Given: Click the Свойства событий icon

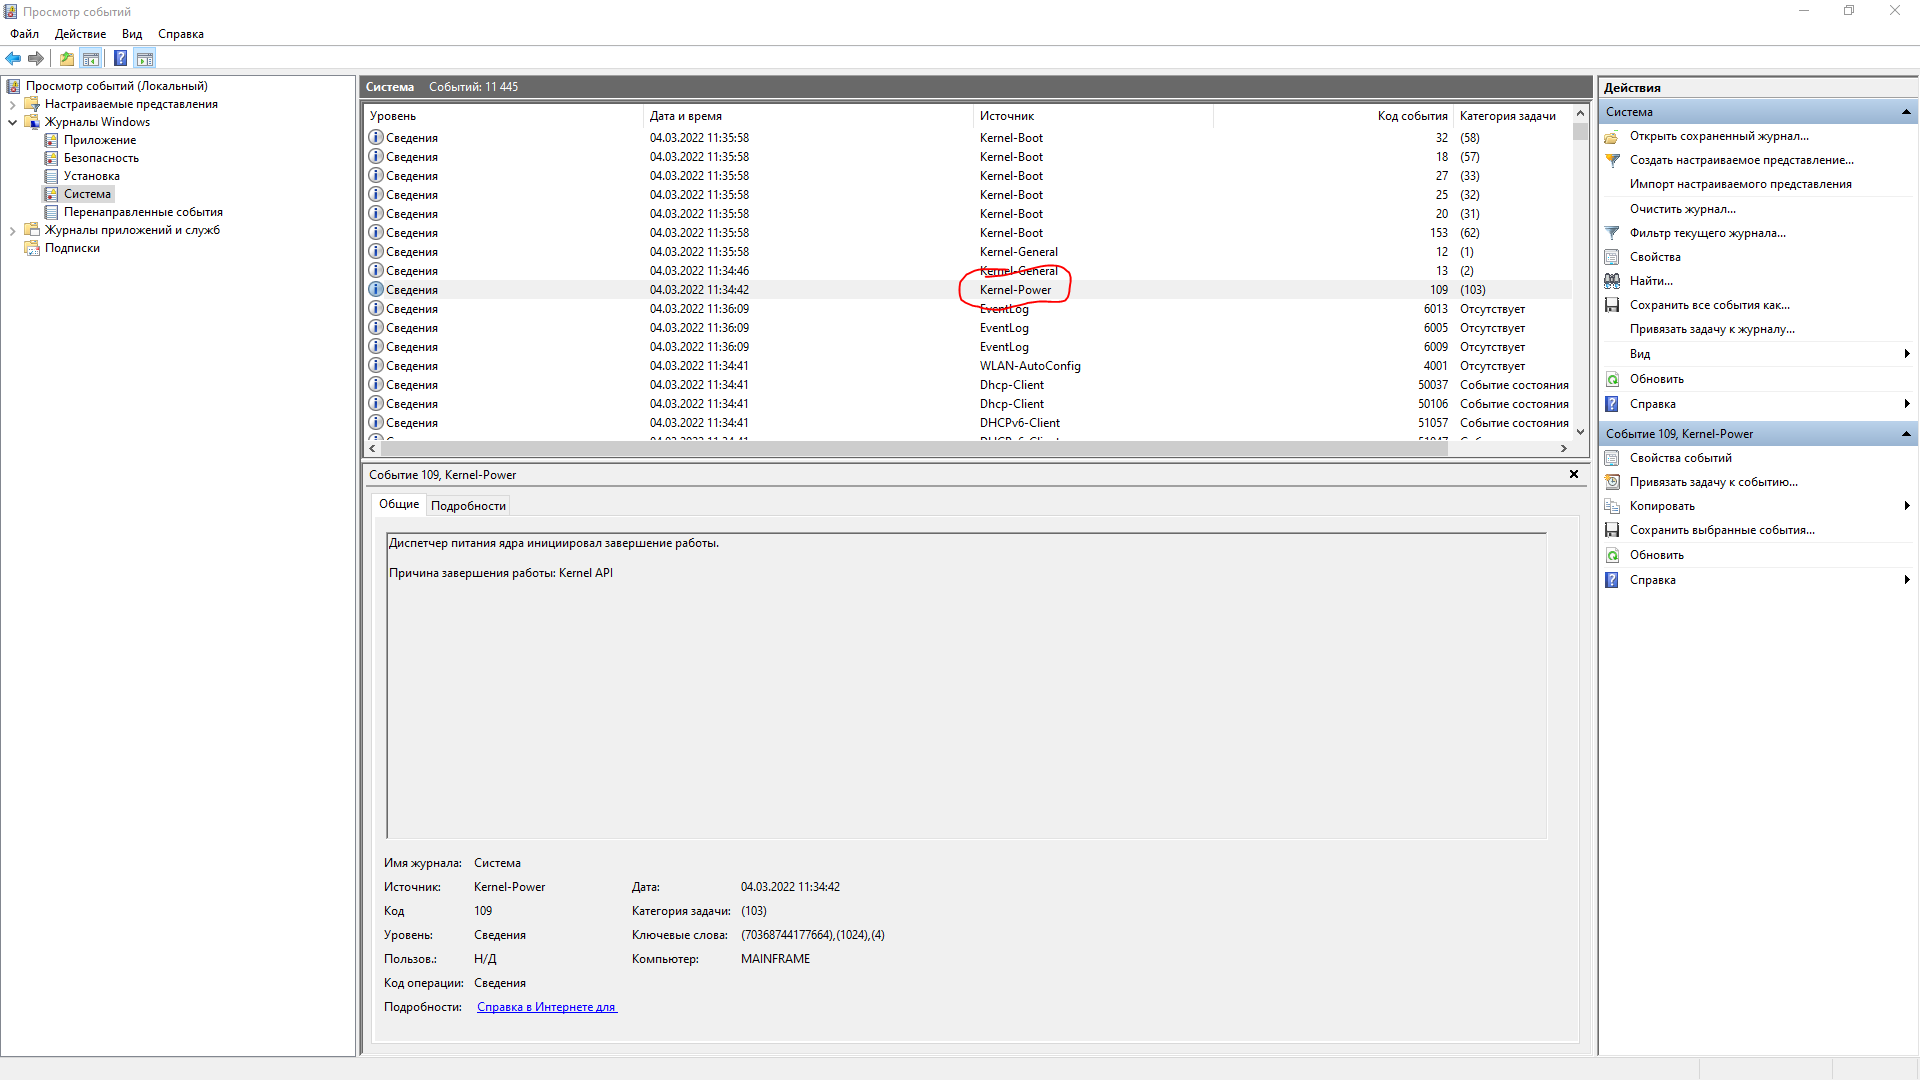Looking at the screenshot, I should point(1612,458).
